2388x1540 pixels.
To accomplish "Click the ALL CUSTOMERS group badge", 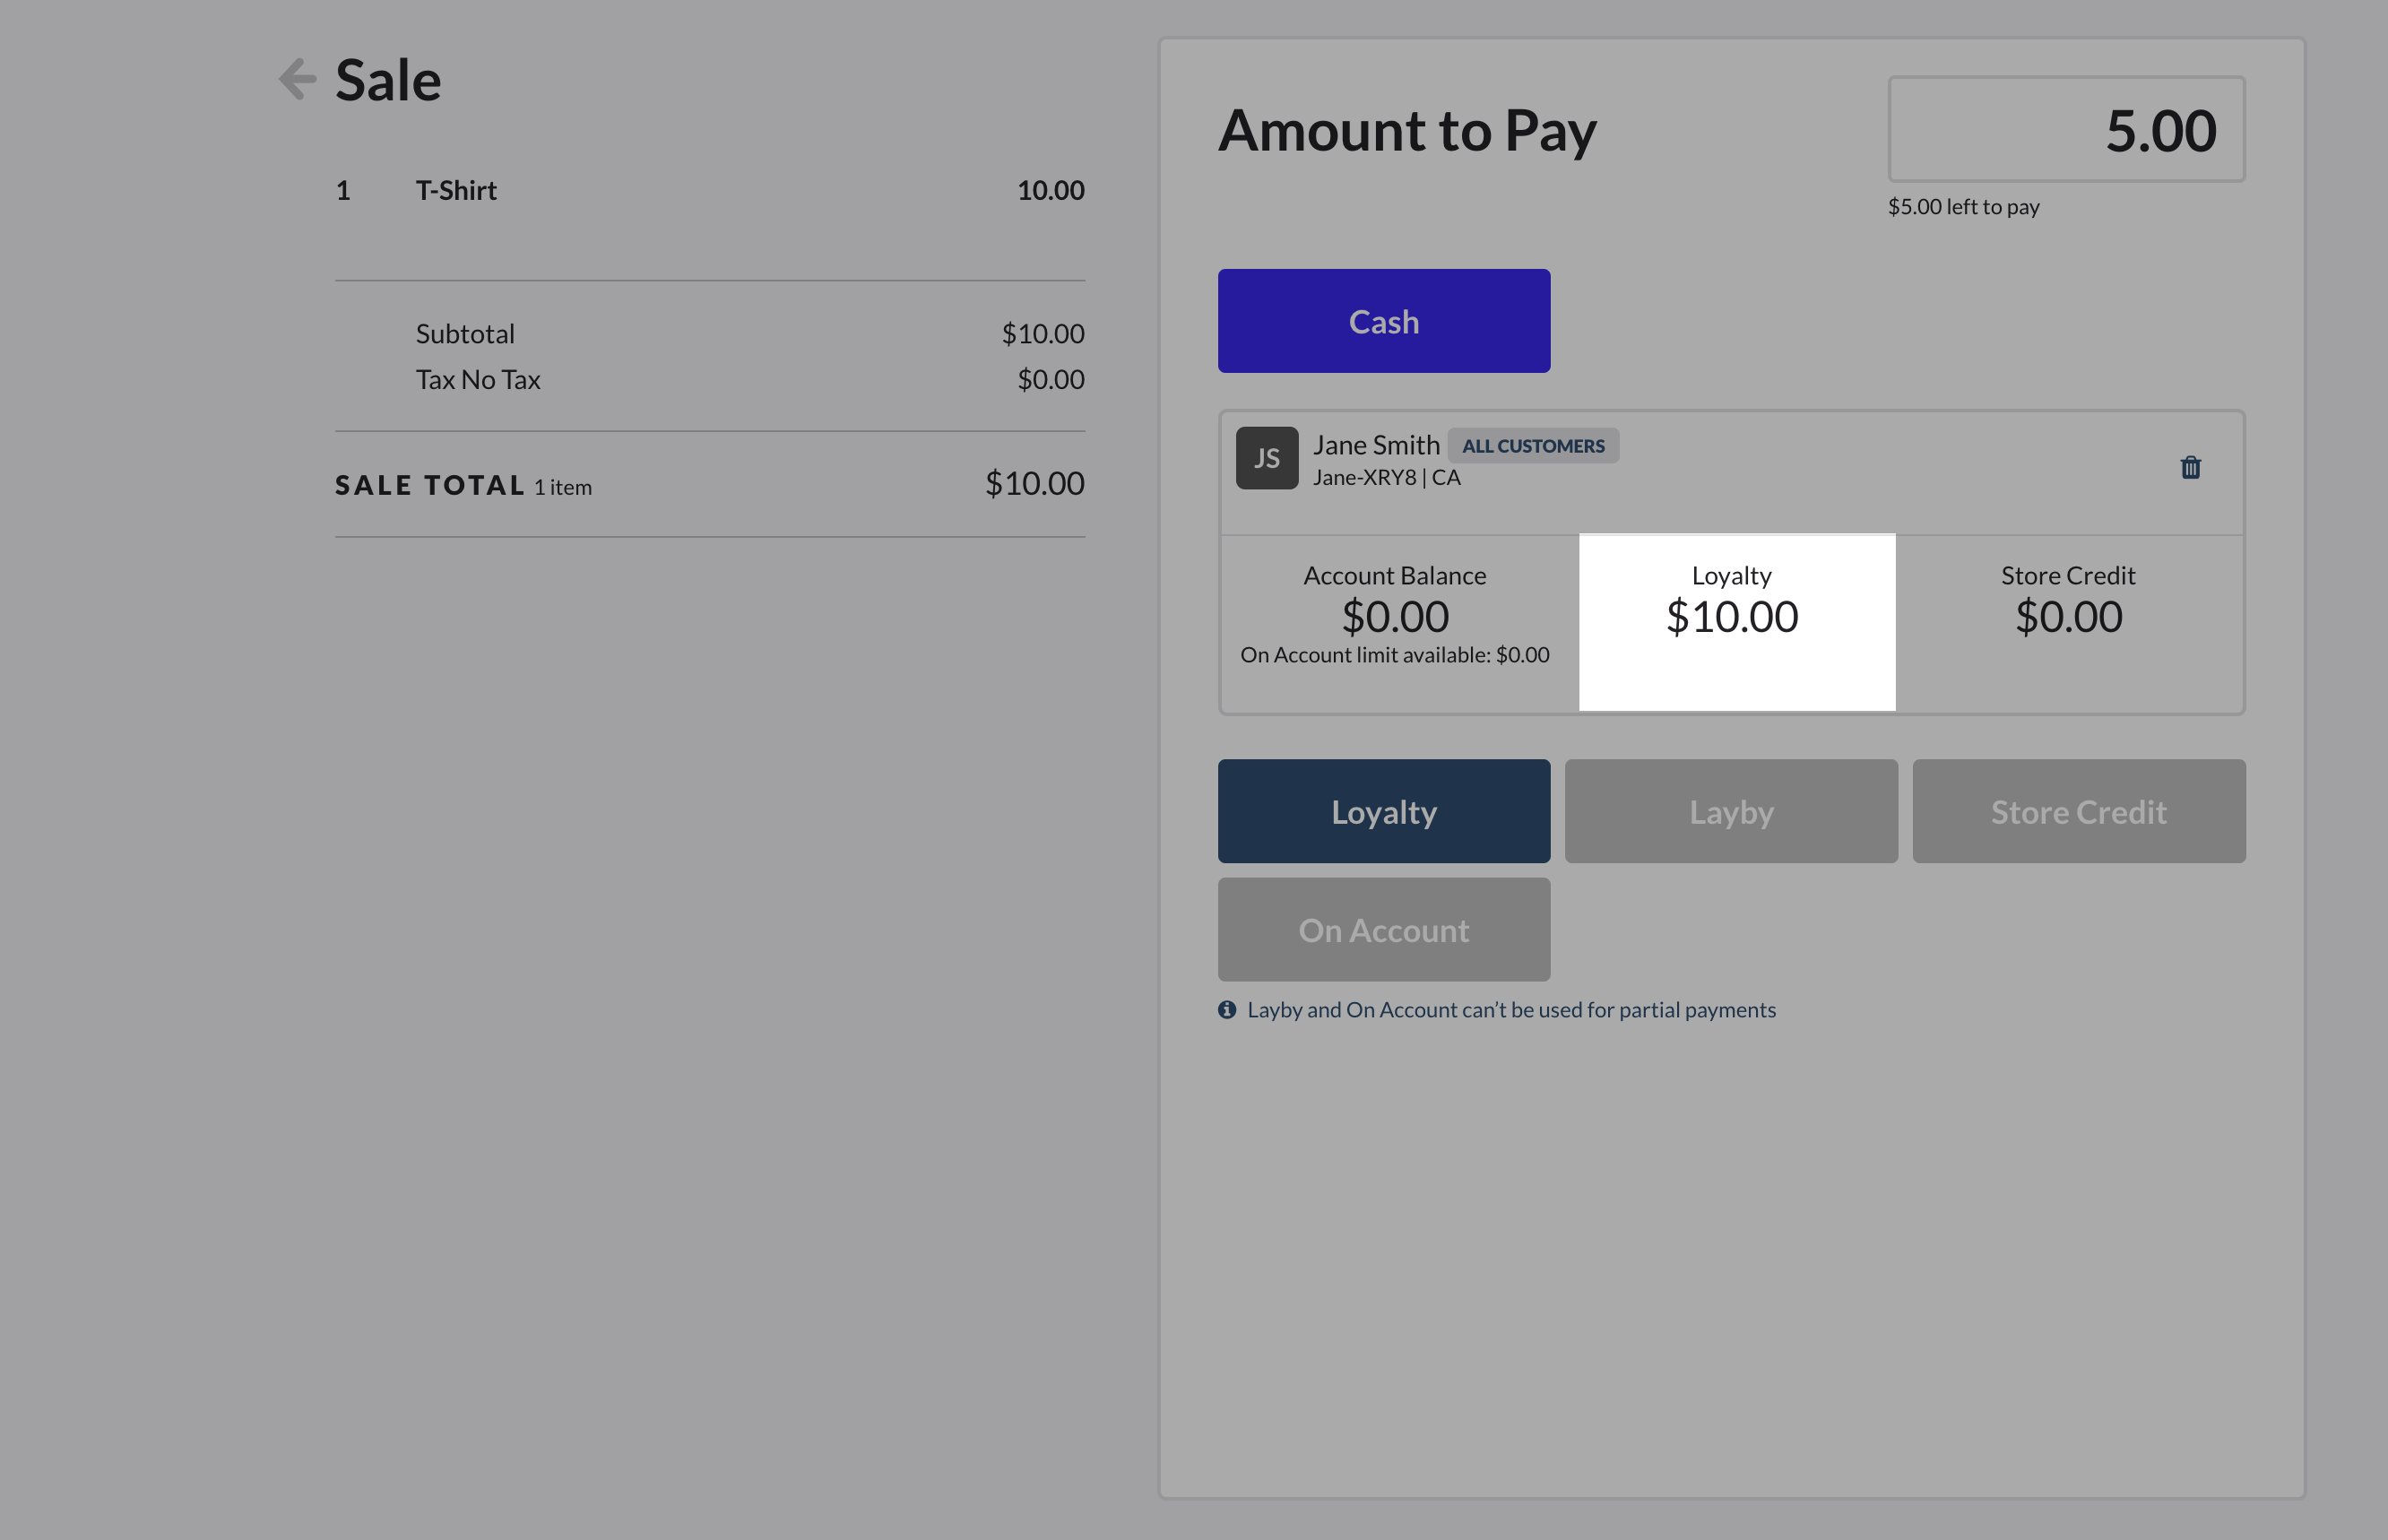I will click(1532, 446).
